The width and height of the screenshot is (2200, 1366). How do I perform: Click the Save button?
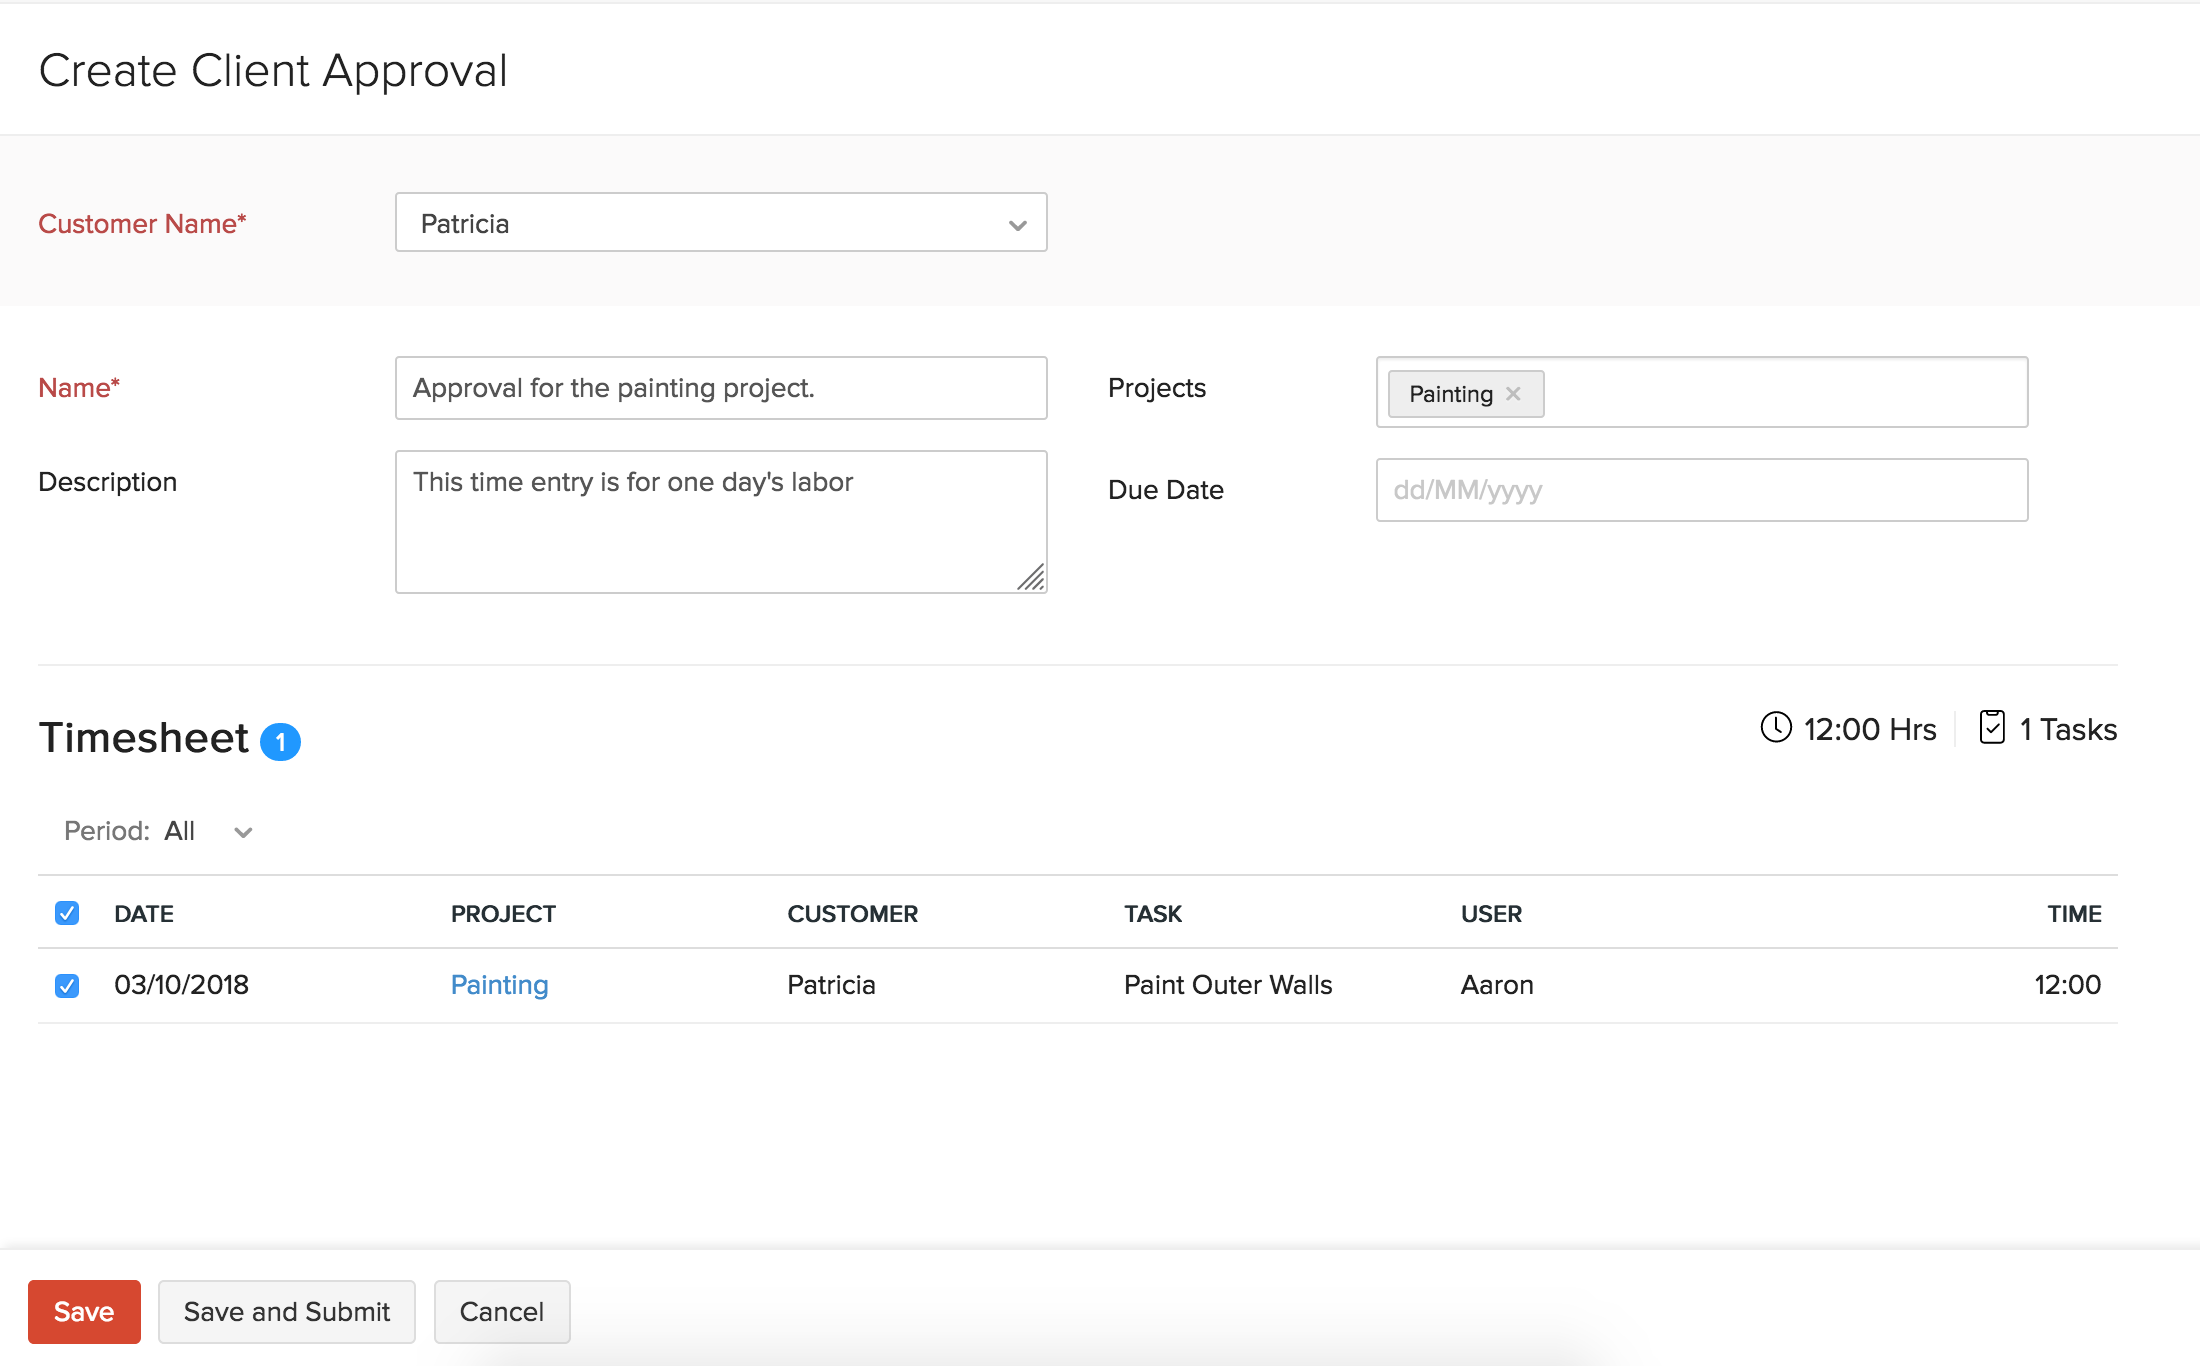click(84, 1311)
